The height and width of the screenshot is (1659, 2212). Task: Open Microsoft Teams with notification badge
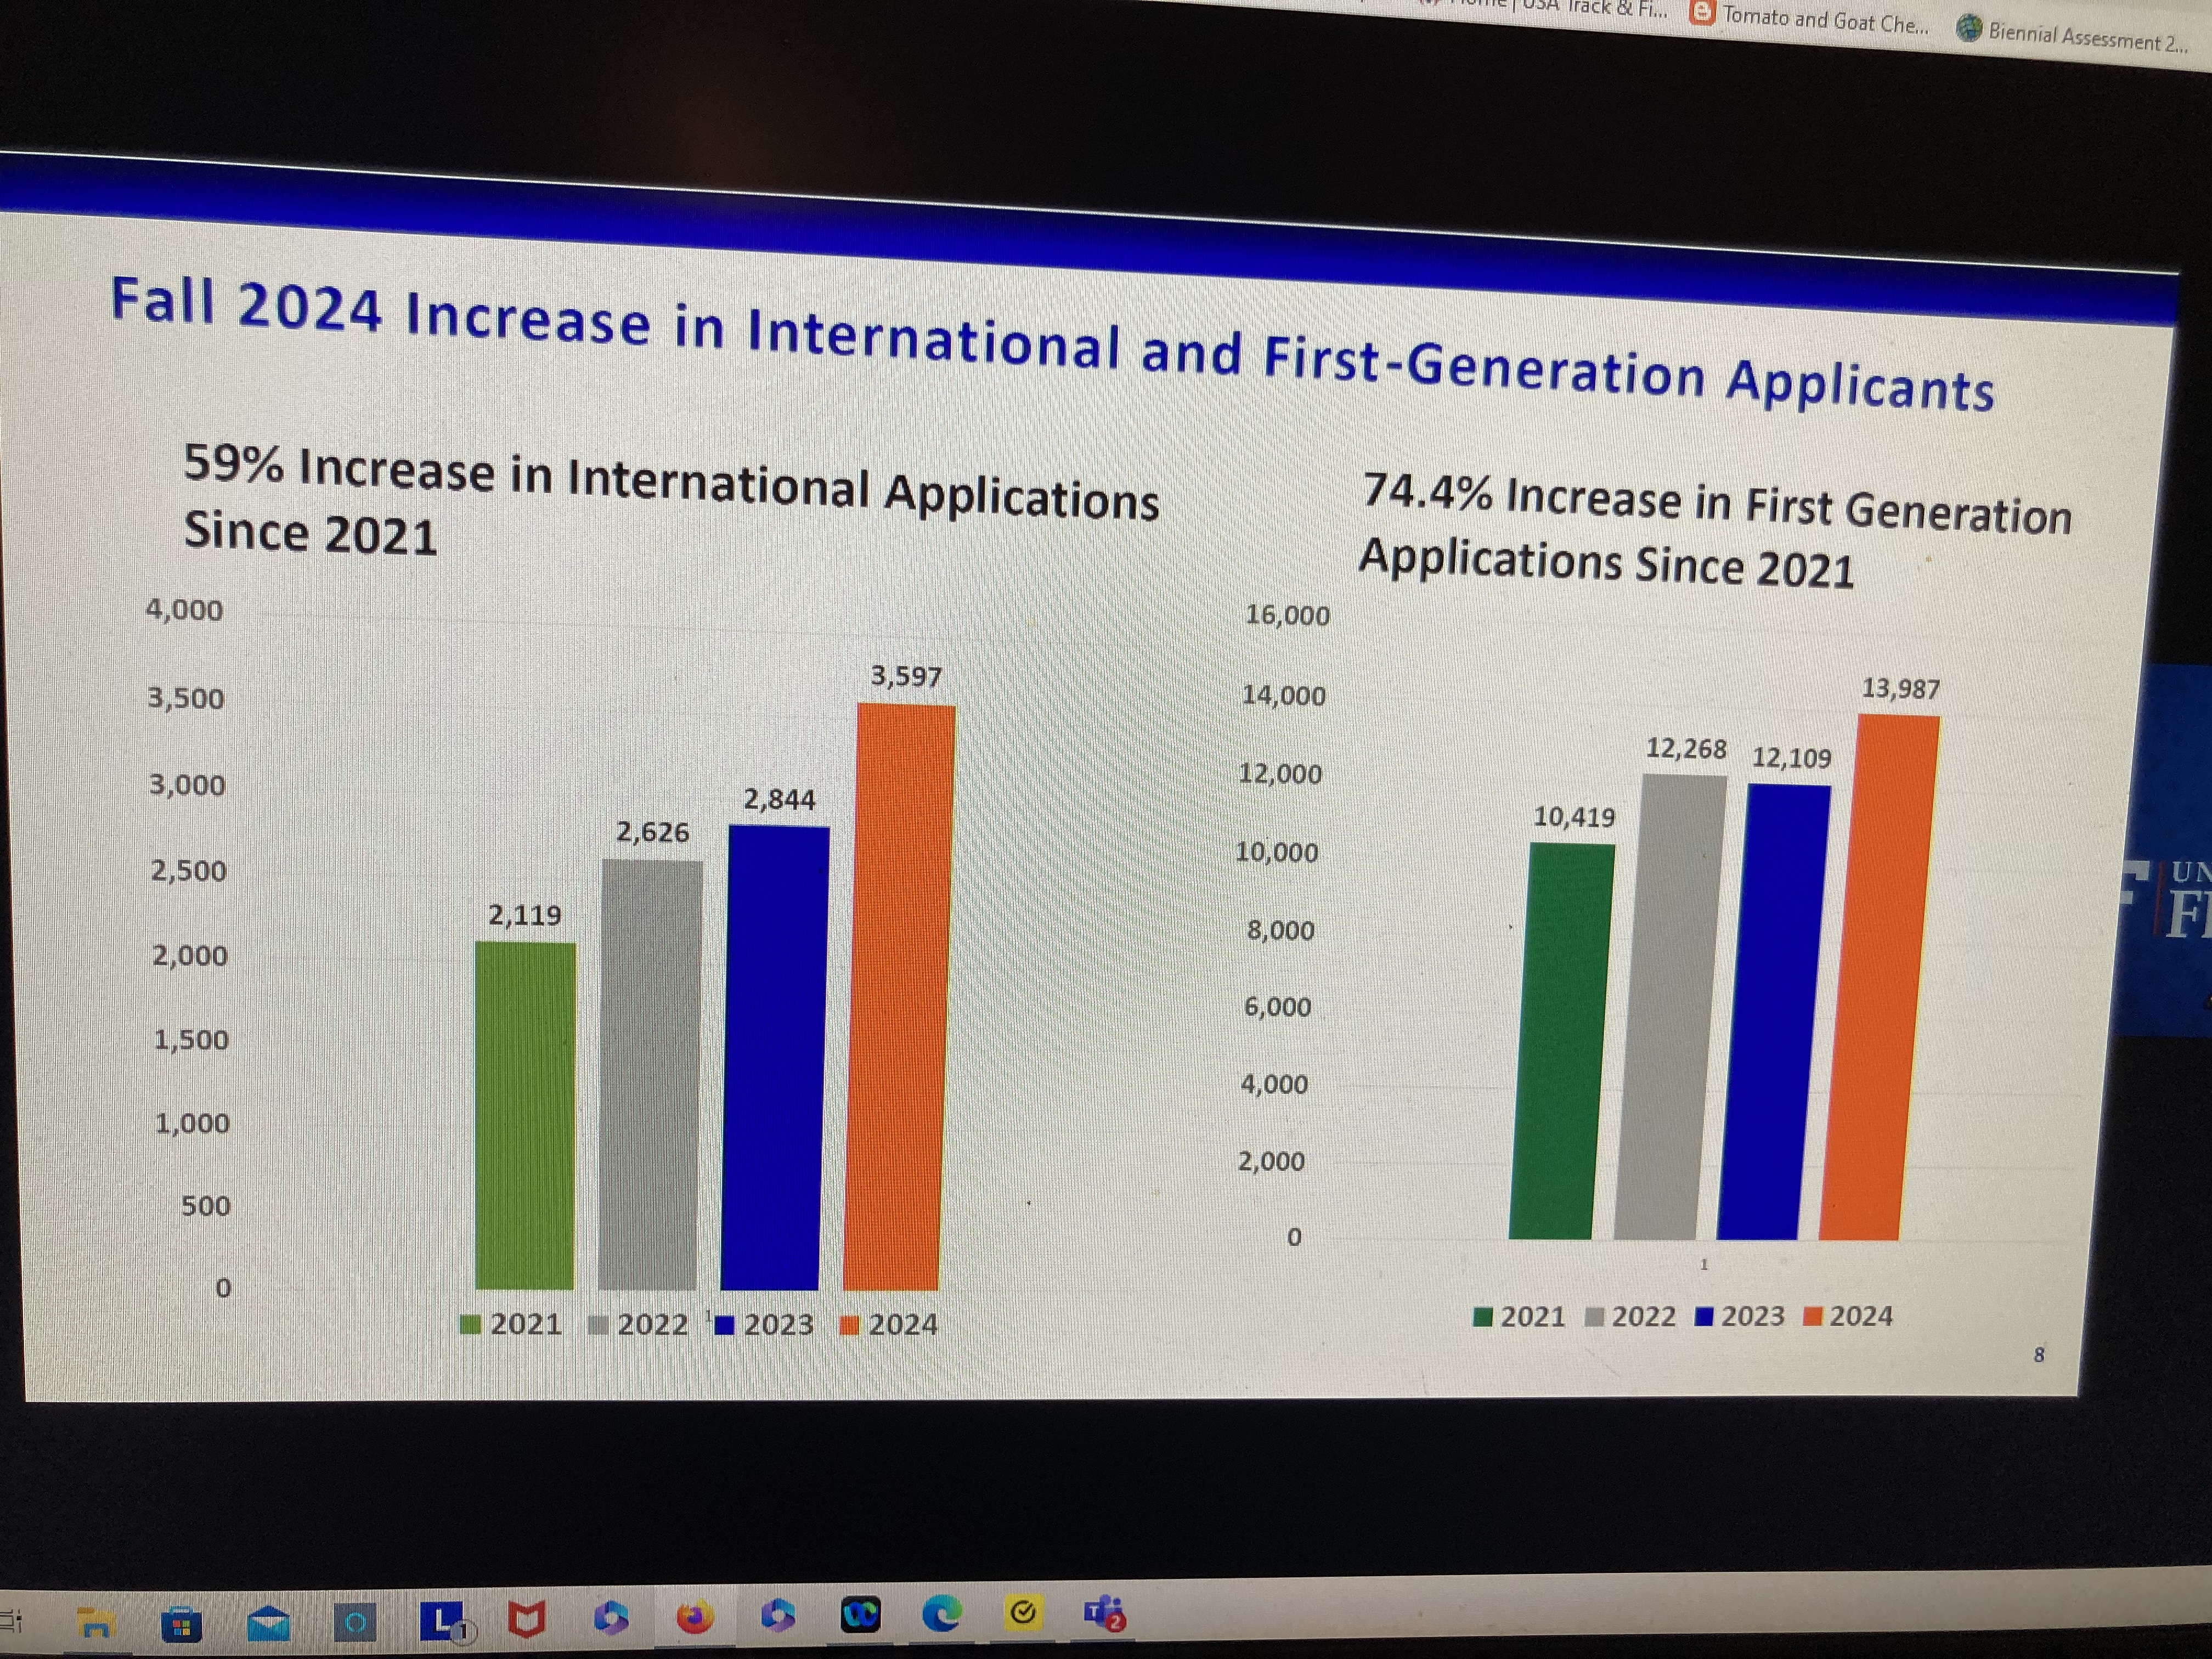[1105, 1612]
